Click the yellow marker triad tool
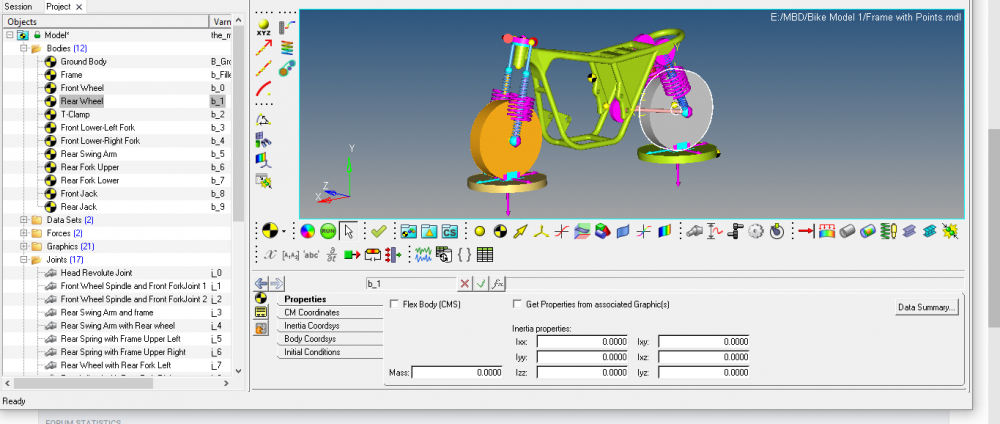The height and width of the screenshot is (424, 1000). tap(541, 231)
